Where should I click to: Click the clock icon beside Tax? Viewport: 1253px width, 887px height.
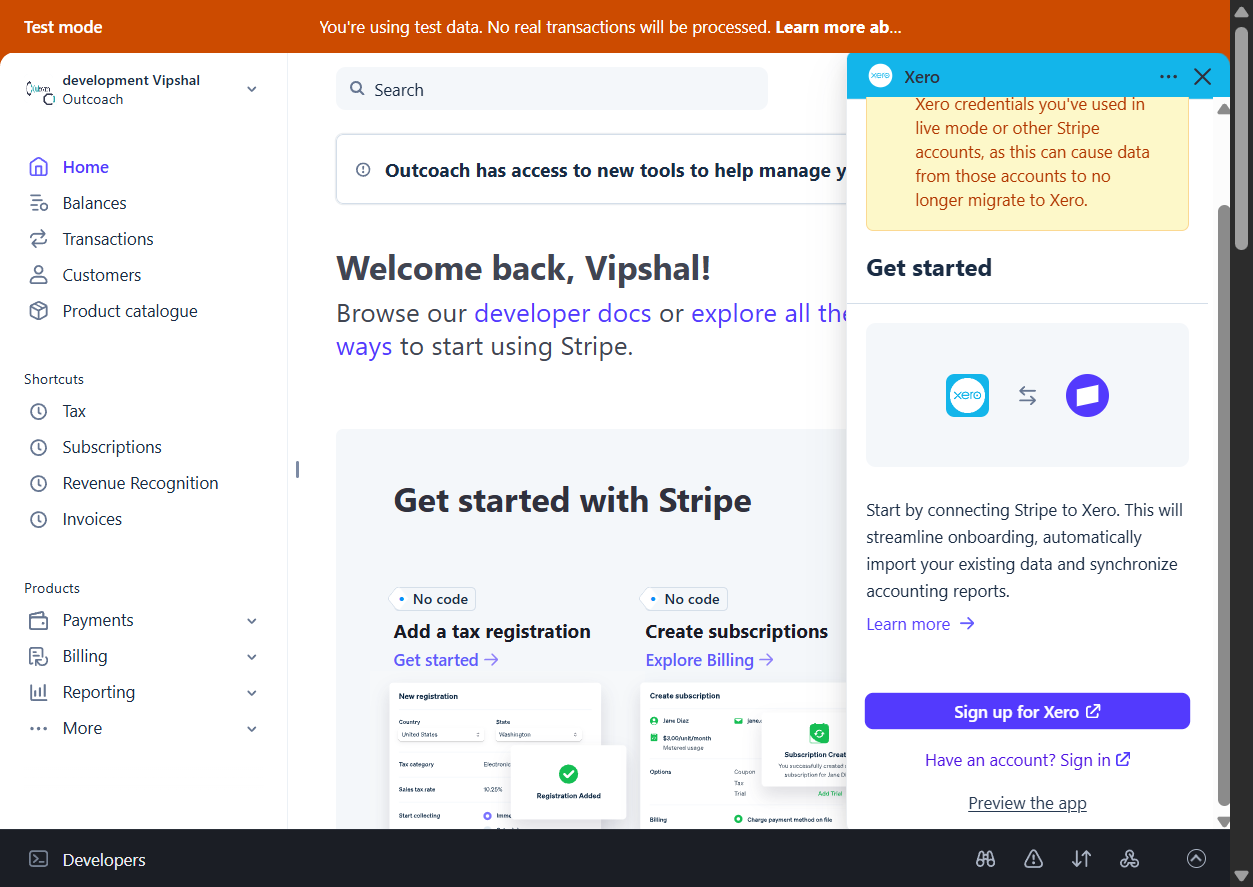coord(38,411)
